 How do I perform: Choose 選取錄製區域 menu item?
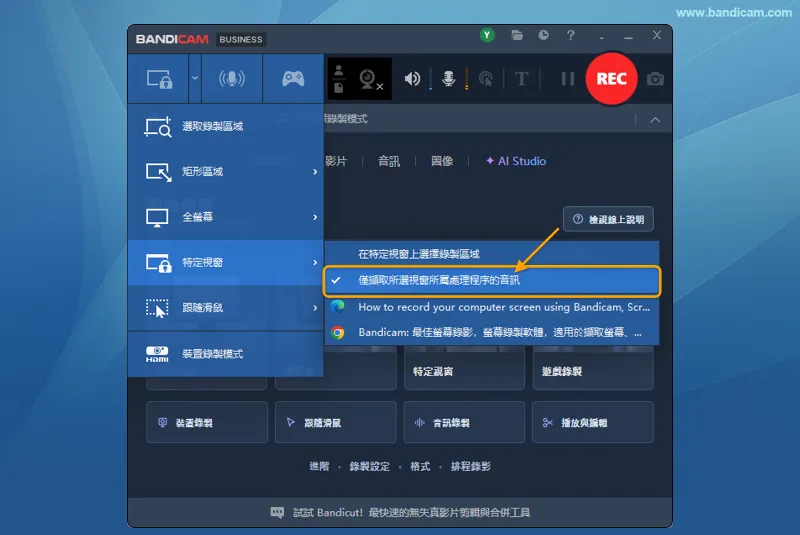(x=226, y=126)
